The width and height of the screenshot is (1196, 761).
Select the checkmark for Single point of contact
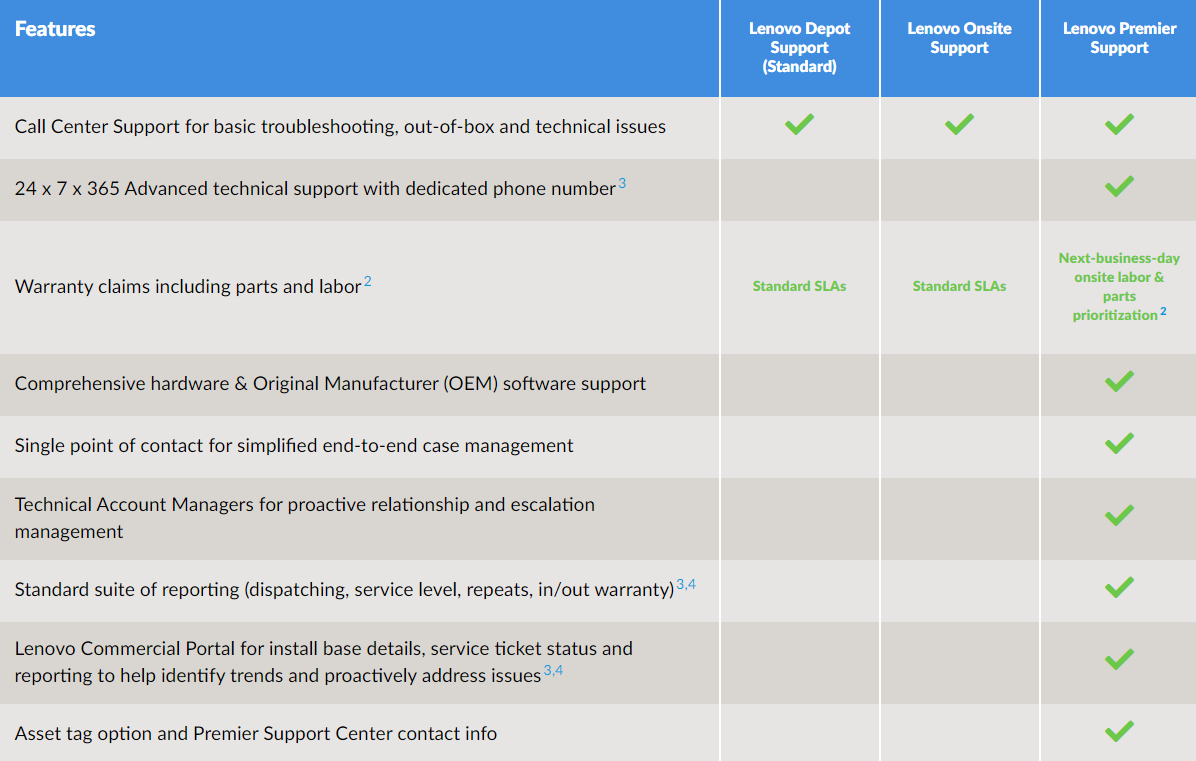[1119, 443]
